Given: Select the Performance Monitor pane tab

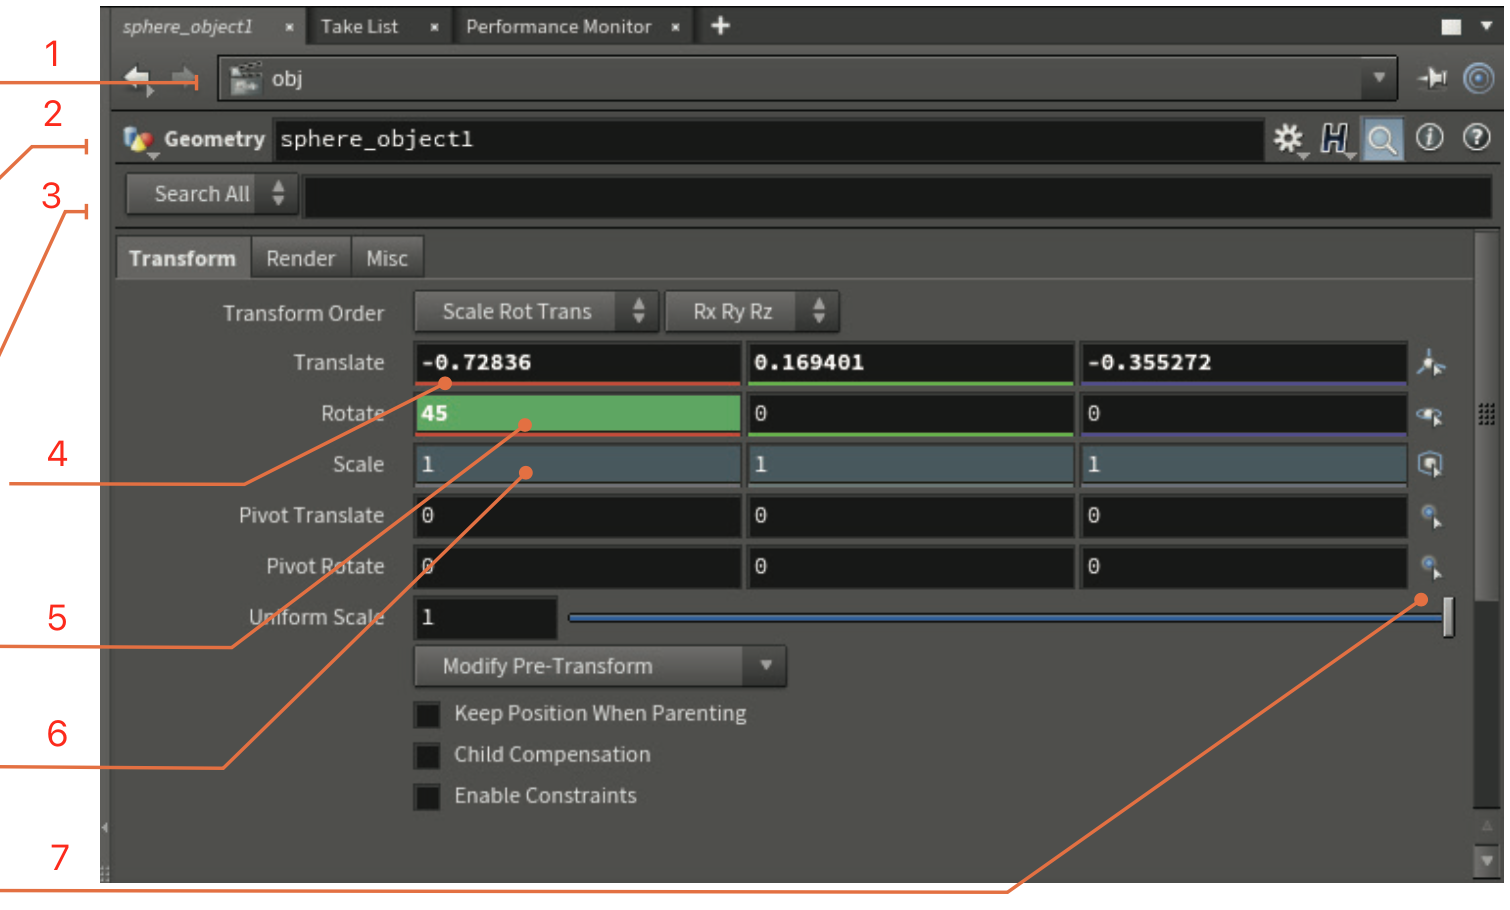Looking at the screenshot, I should (x=559, y=27).
